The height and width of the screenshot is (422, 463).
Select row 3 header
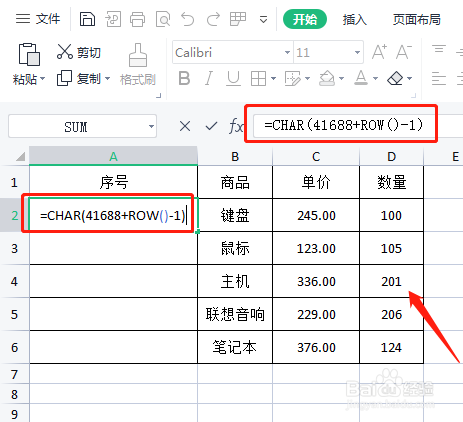(x=14, y=248)
